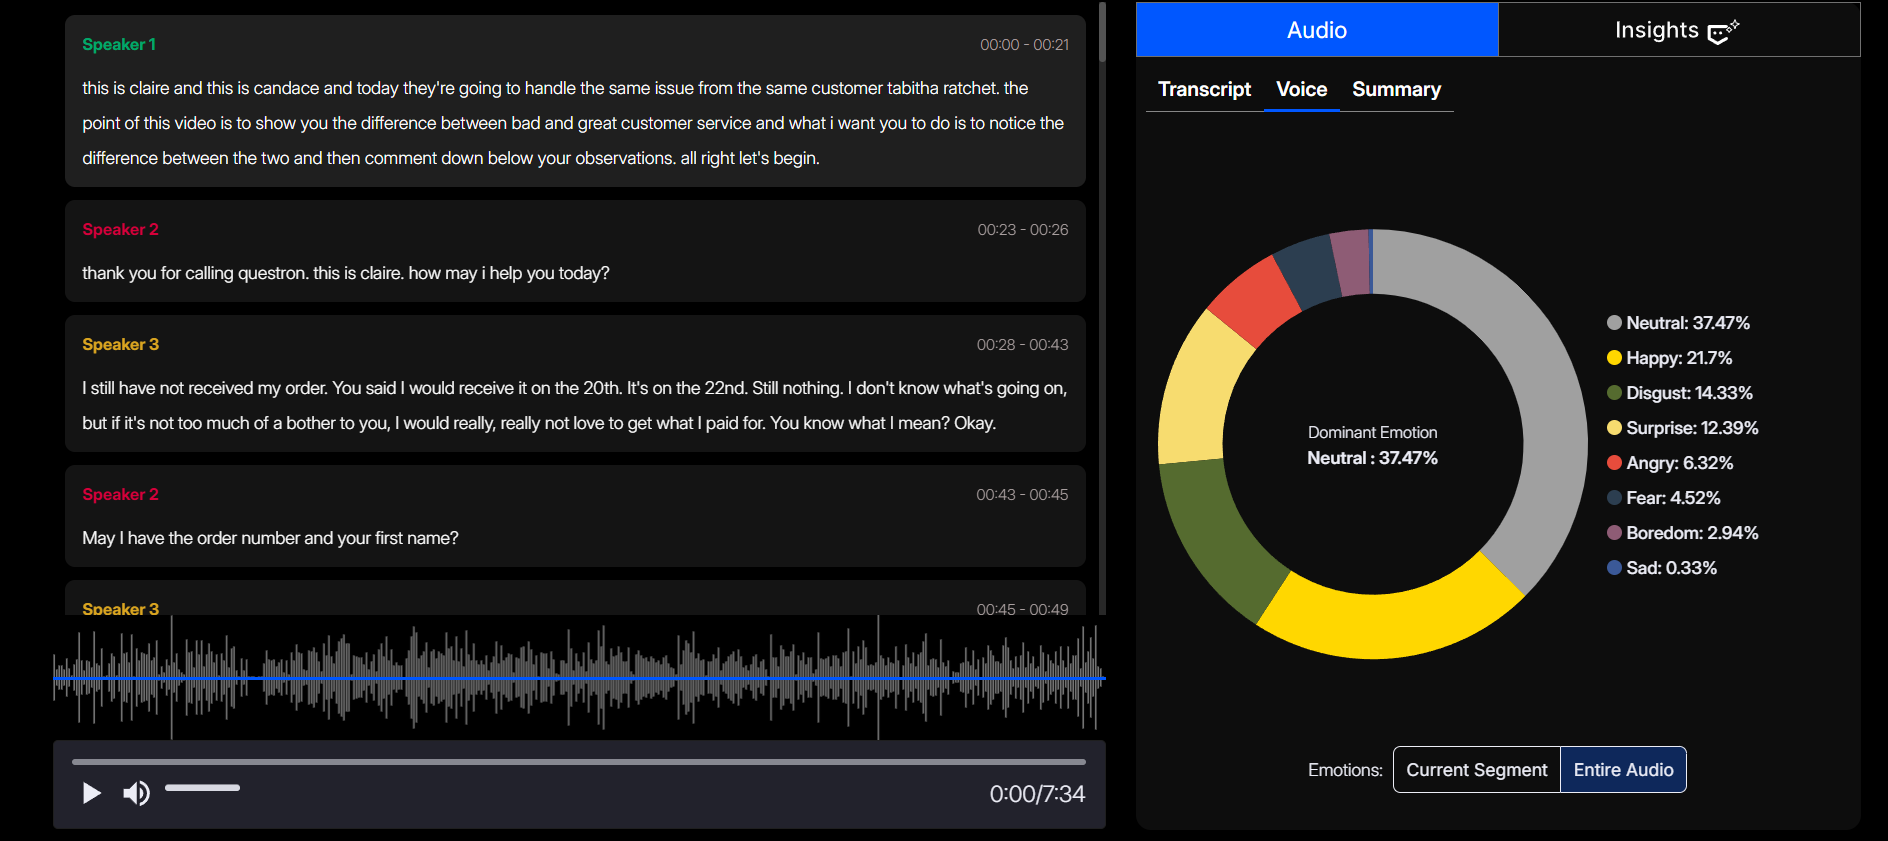This screenshot has width=1888, height=841.
Task: Click the Boredom legend dot
Action: tap(1614, 533)
